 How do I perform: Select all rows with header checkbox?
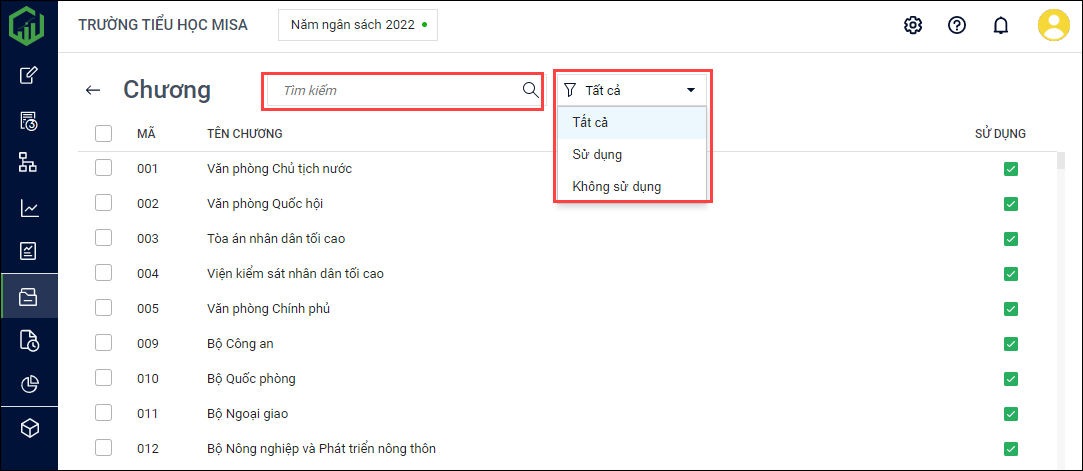[x=103, y=133]
